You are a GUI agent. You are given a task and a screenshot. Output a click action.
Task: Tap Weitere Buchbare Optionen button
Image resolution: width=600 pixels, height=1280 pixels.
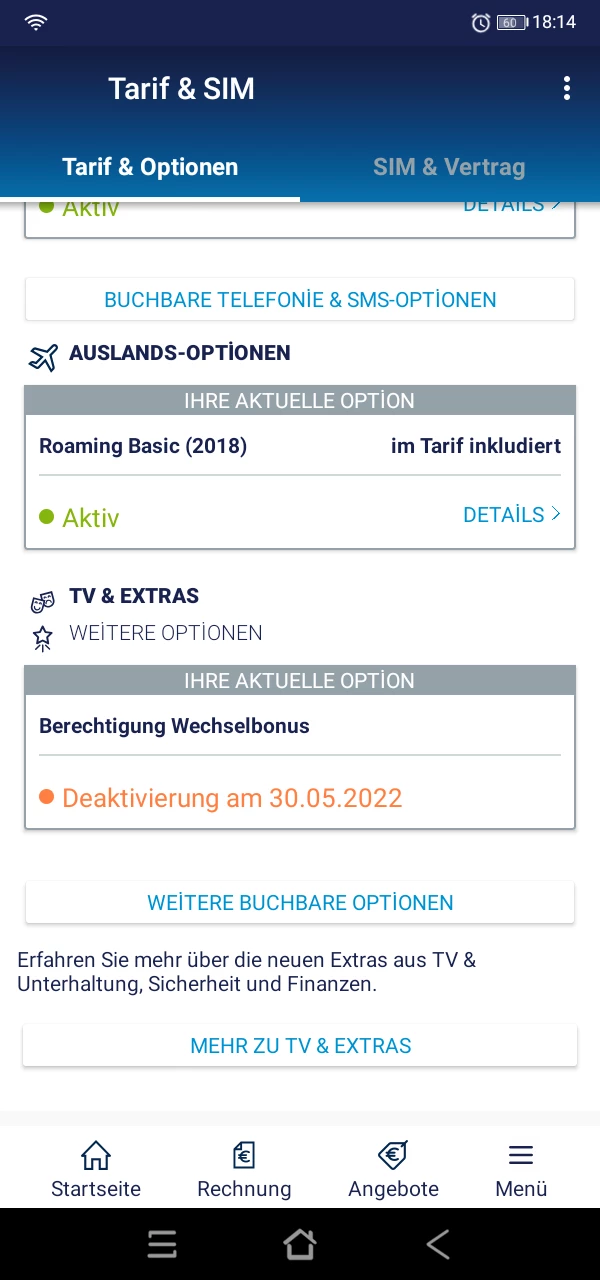300,902
